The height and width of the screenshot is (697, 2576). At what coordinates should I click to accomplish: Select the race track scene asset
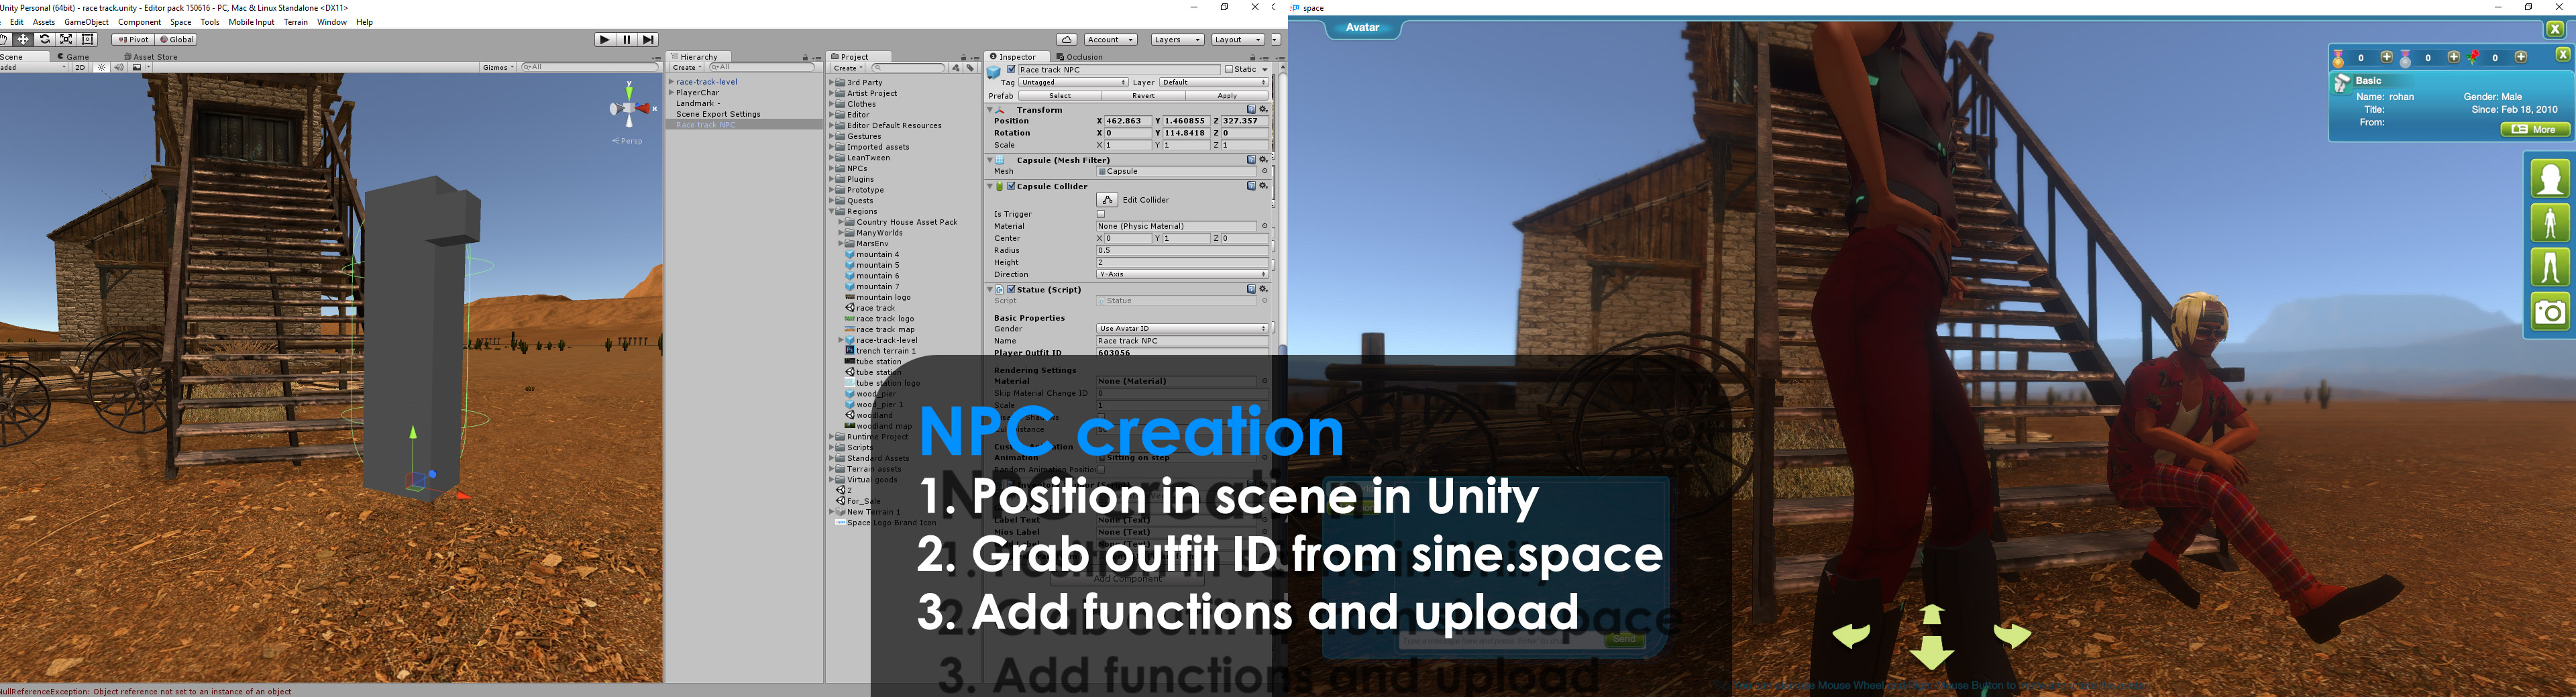(x=875, y=308)
